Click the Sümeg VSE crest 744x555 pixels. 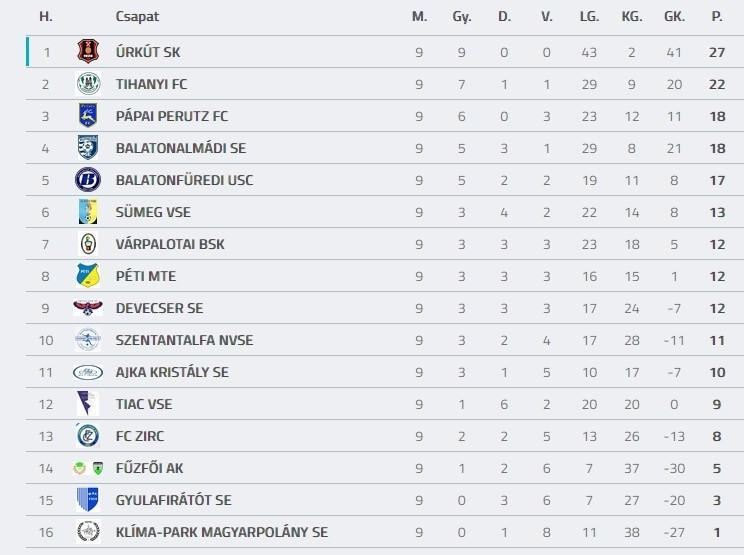pos(88,212)
